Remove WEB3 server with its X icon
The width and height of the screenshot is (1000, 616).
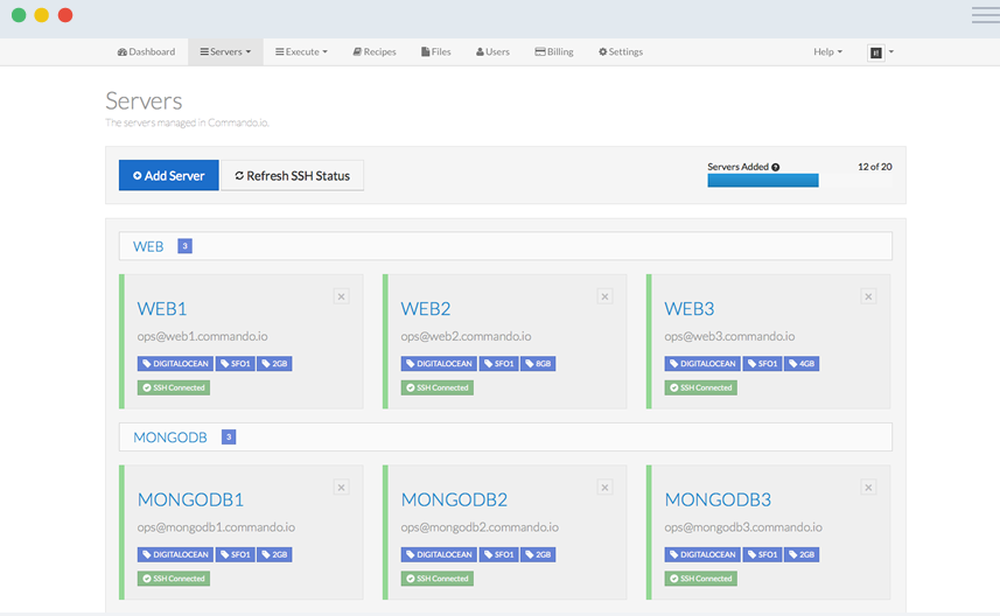click(x=868, y=297)
